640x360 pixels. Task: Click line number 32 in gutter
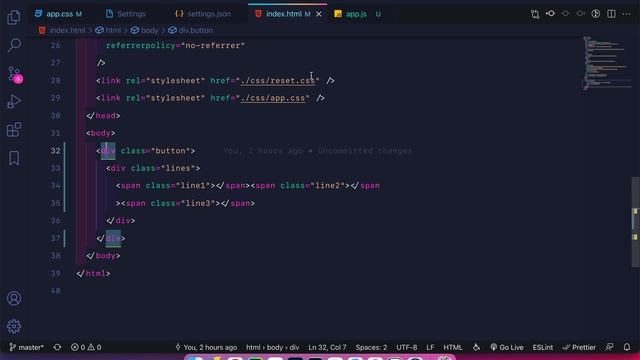click(x=56, y=151)
